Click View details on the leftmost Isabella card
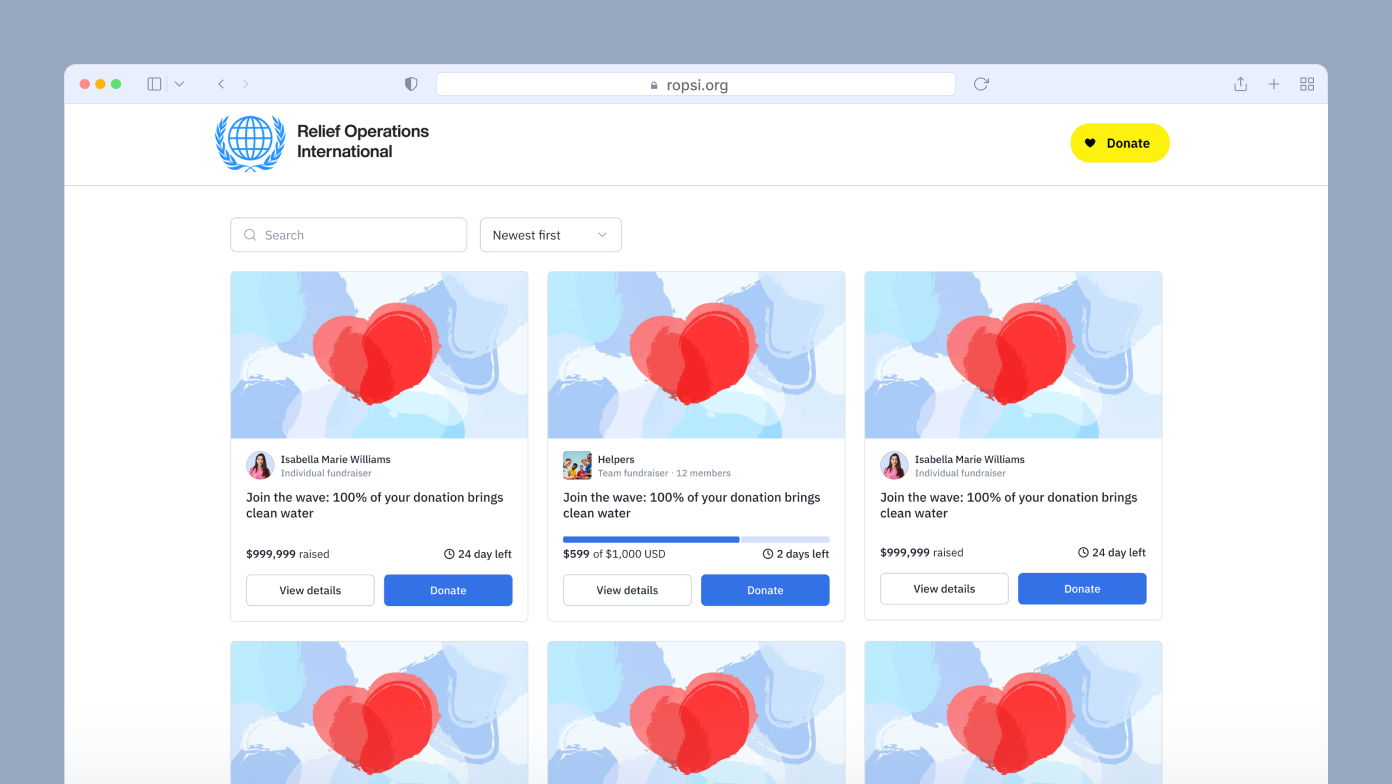This screenshot has height=784, width=1392. coord(310,590)
